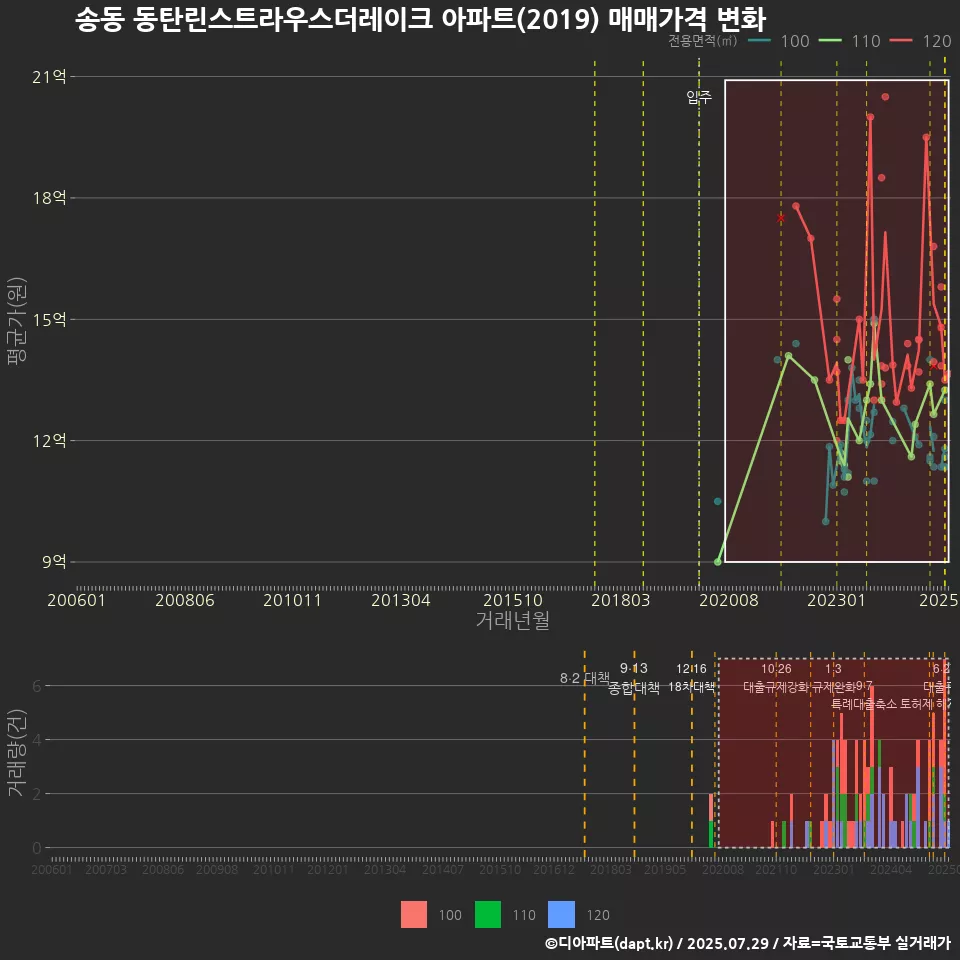Click the isolated teal point left of white box

tap(718, 501)
